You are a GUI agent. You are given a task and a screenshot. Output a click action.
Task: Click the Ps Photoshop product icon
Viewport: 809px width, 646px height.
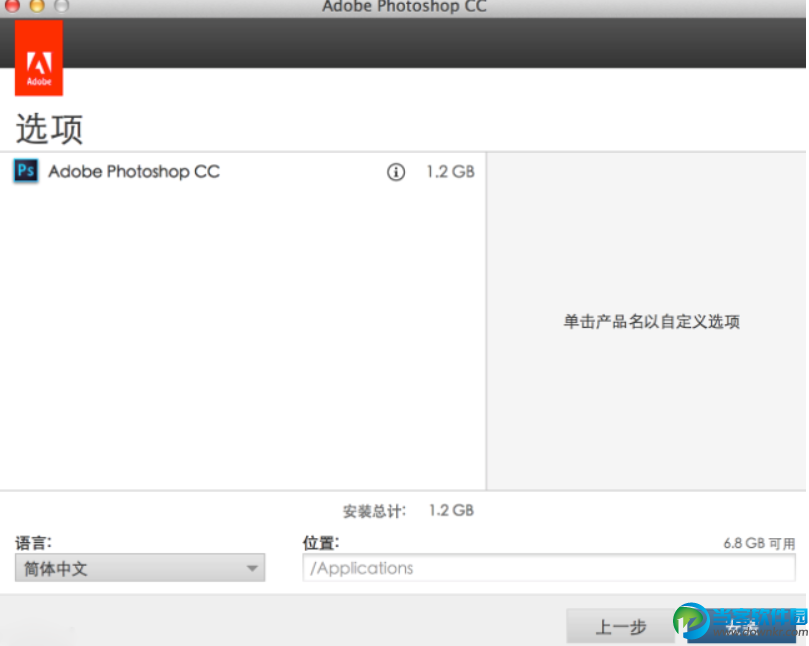click(26, 171)
